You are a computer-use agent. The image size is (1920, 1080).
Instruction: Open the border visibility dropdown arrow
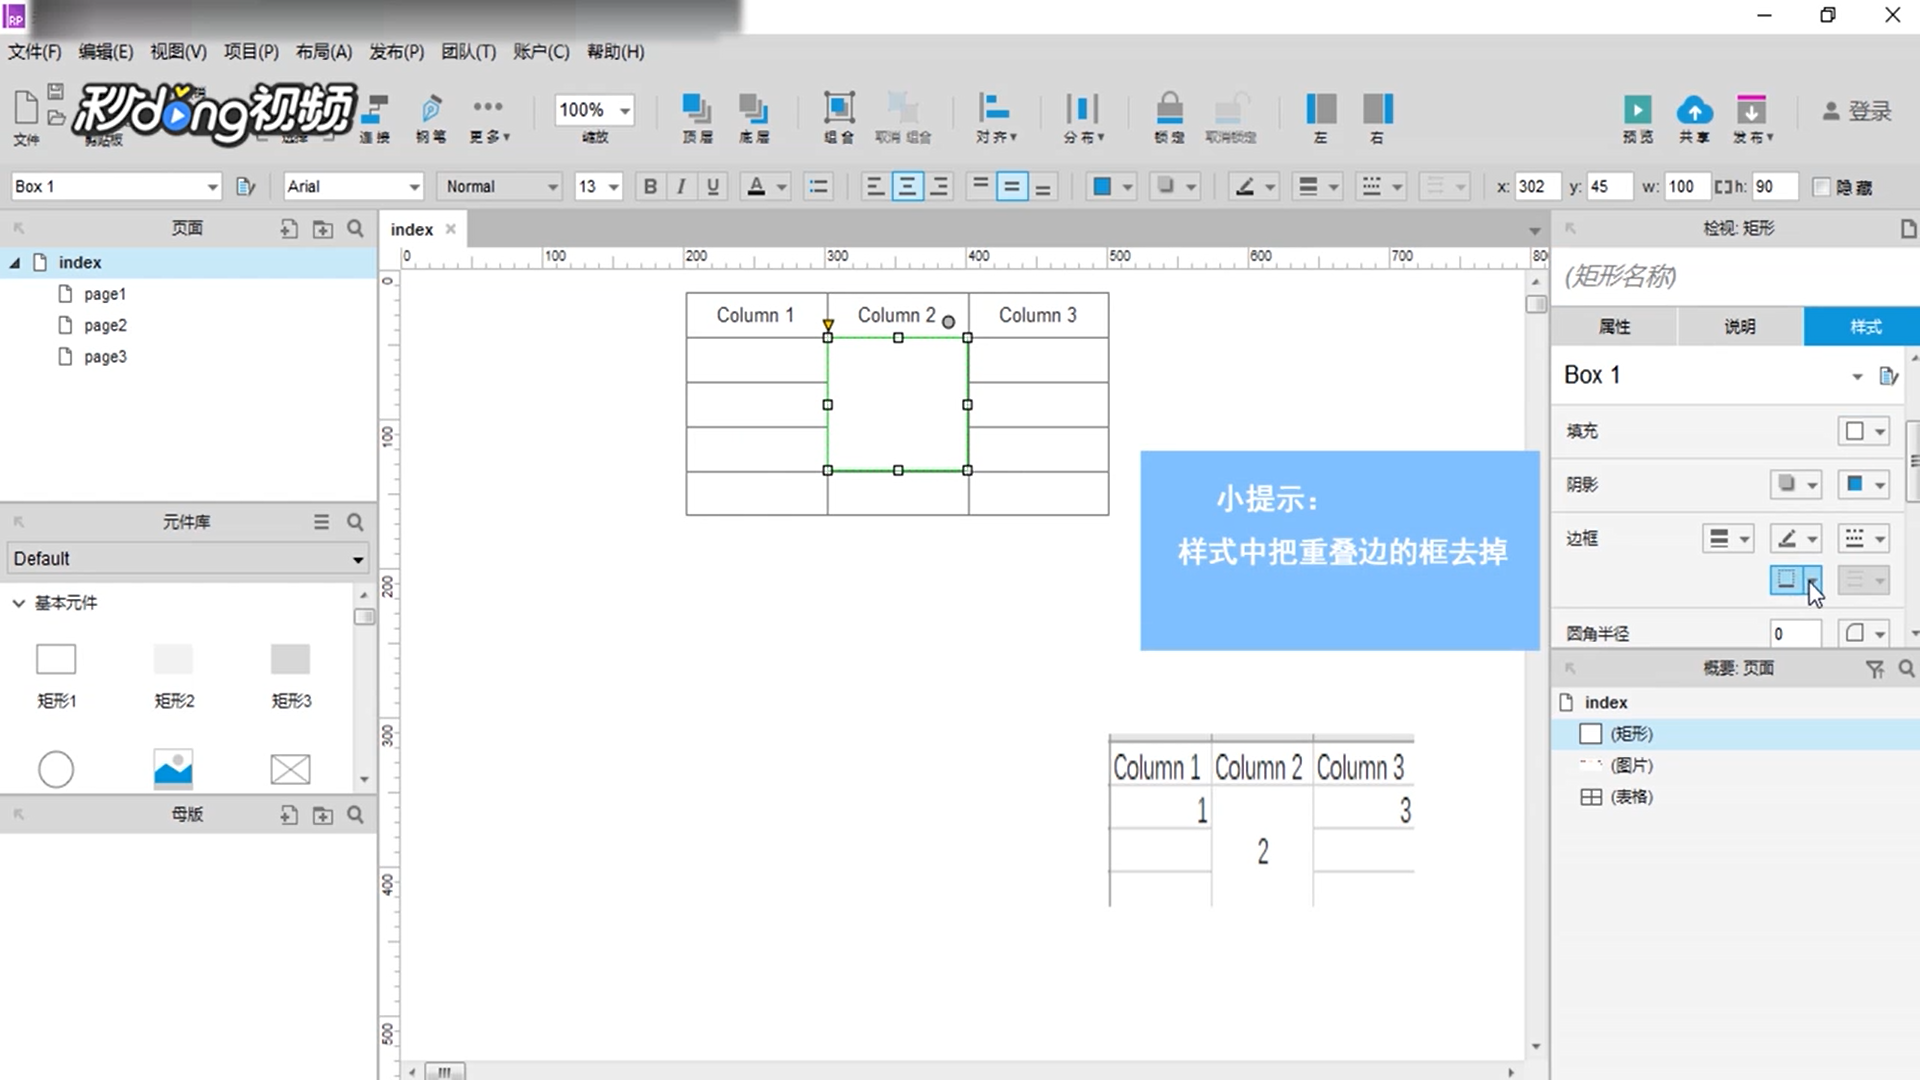pos(1813,580)
